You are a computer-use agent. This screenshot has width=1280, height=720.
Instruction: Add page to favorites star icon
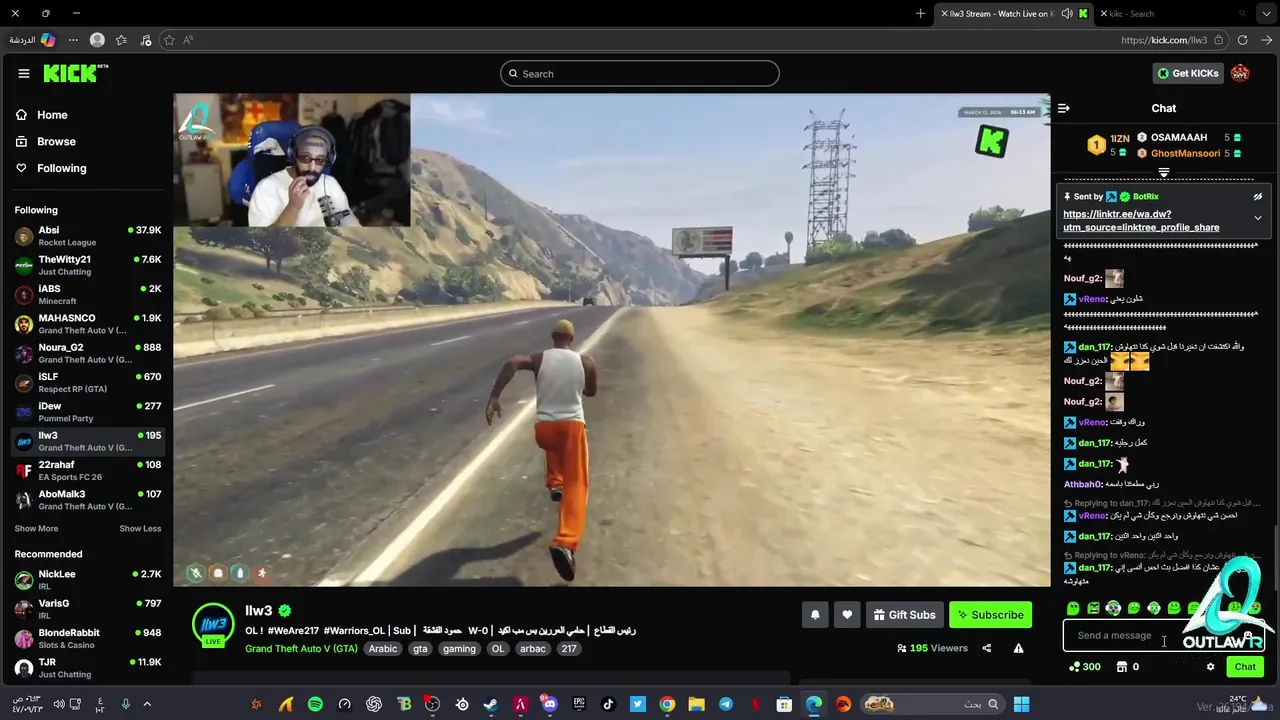[169, 40]
